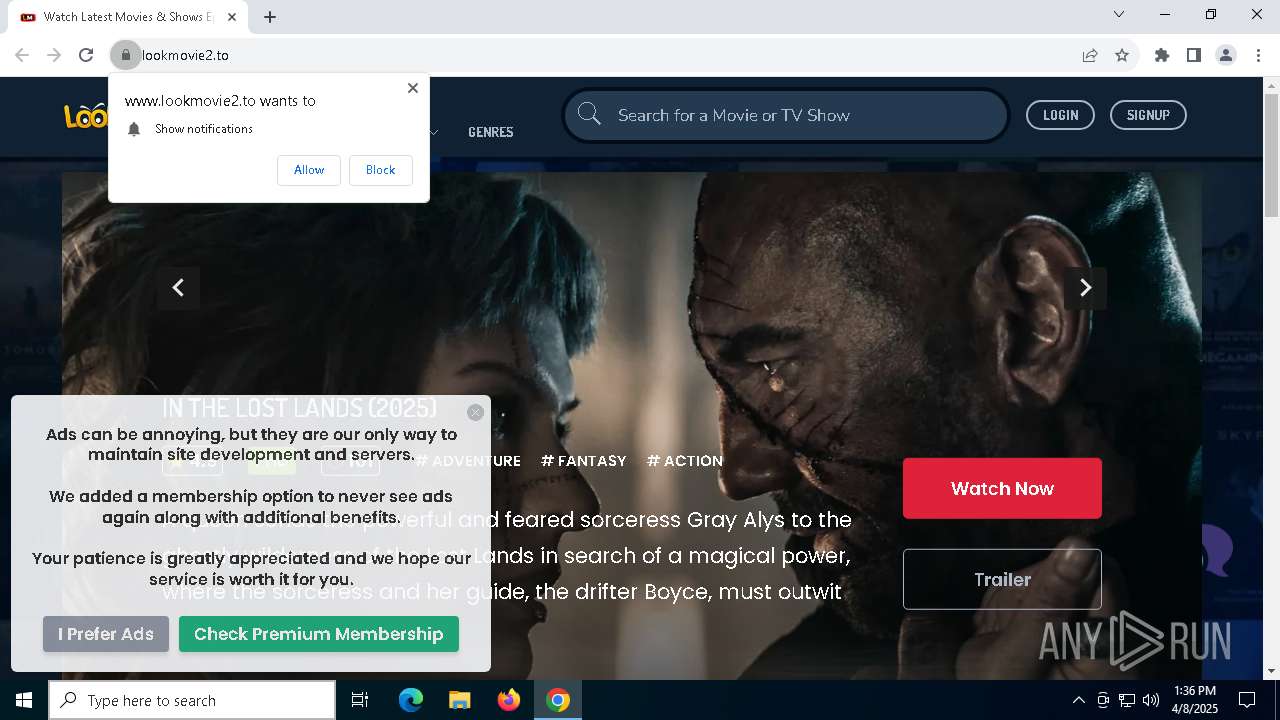Open In The Lost Lands title
1280x720 pixels.
(x=299, y=408)
